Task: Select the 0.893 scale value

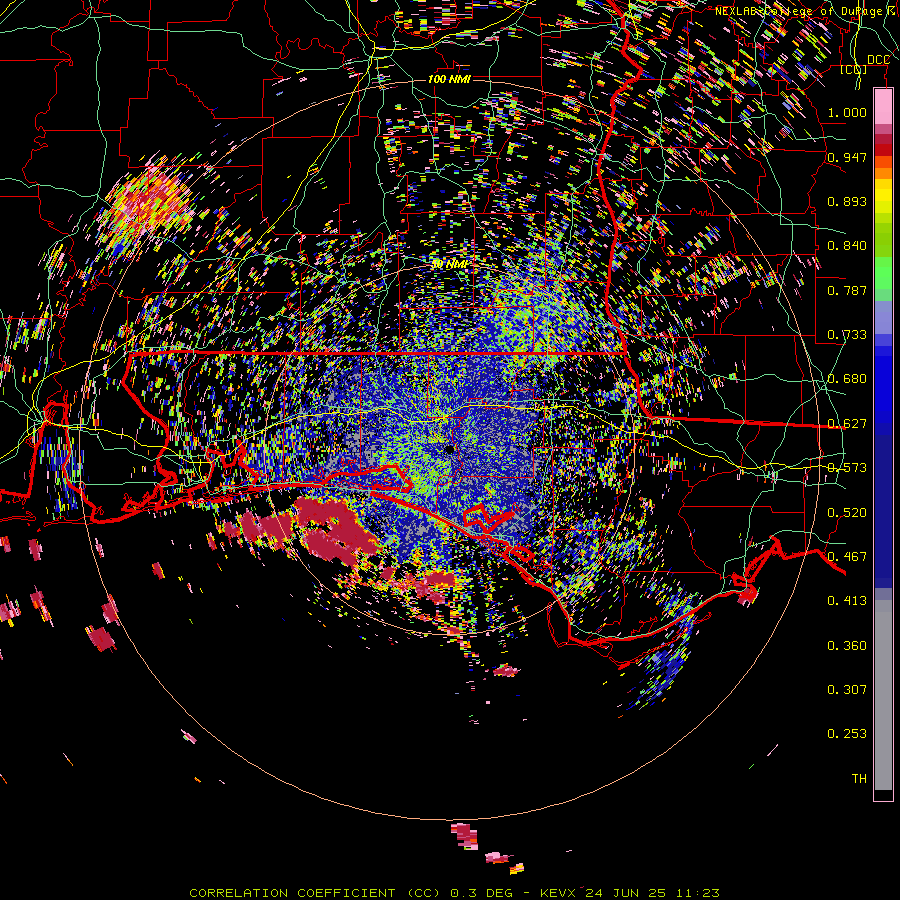Action: [847, 201]
